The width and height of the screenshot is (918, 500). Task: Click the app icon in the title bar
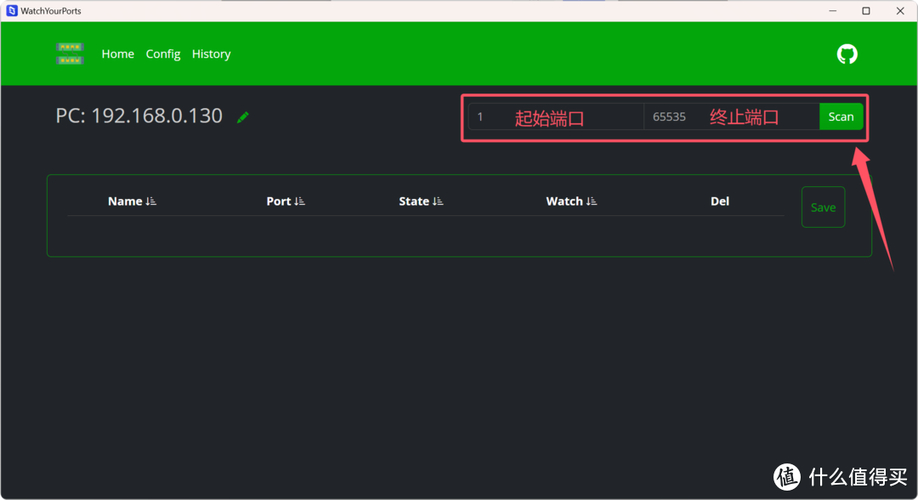[x=12, y=10]
